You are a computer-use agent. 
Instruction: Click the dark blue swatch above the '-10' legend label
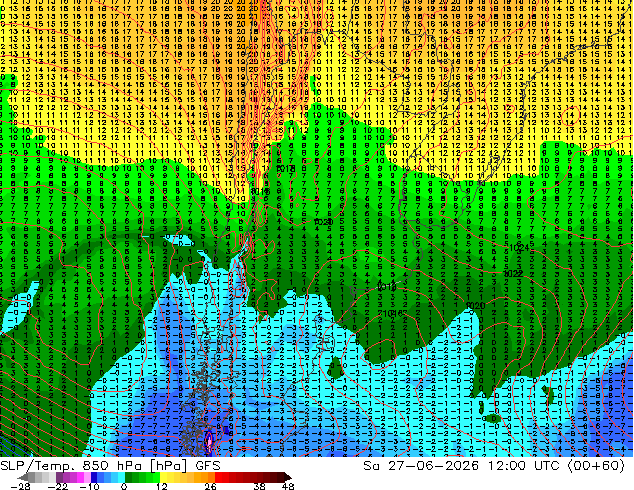[x=94, y=477]
